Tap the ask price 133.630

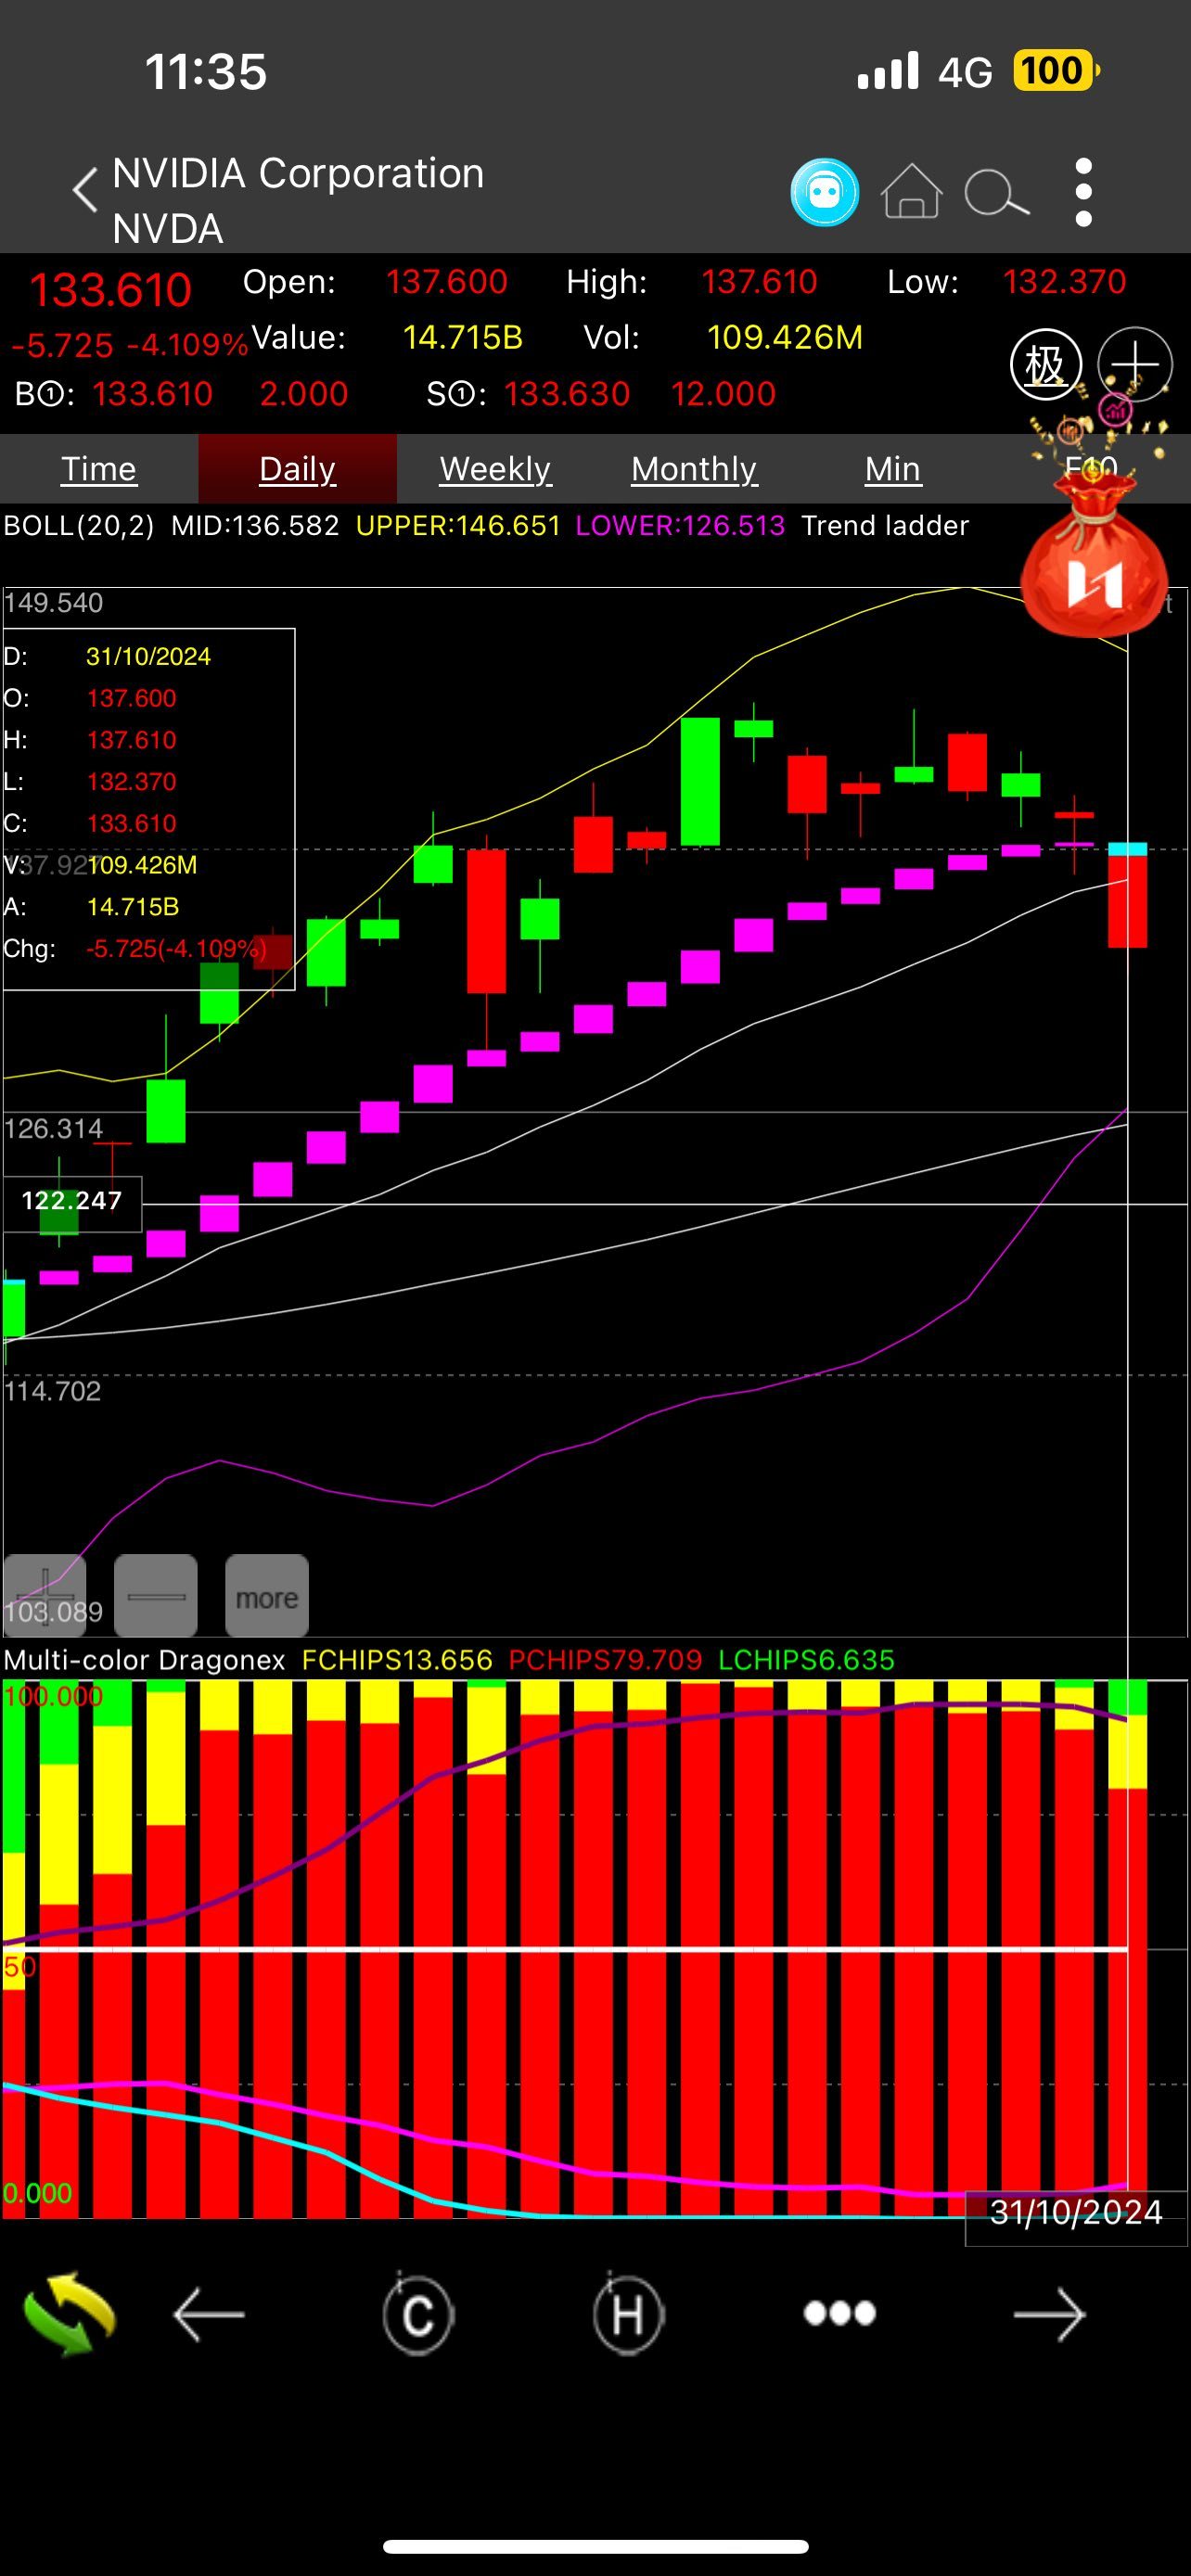coord(567,393)
